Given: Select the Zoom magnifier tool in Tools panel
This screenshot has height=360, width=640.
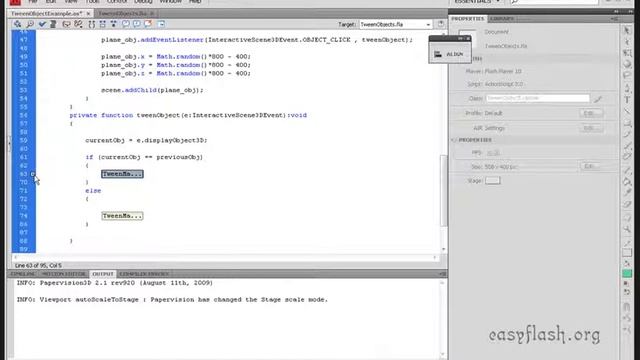Looking at the screenshot, I should (627, 229).
